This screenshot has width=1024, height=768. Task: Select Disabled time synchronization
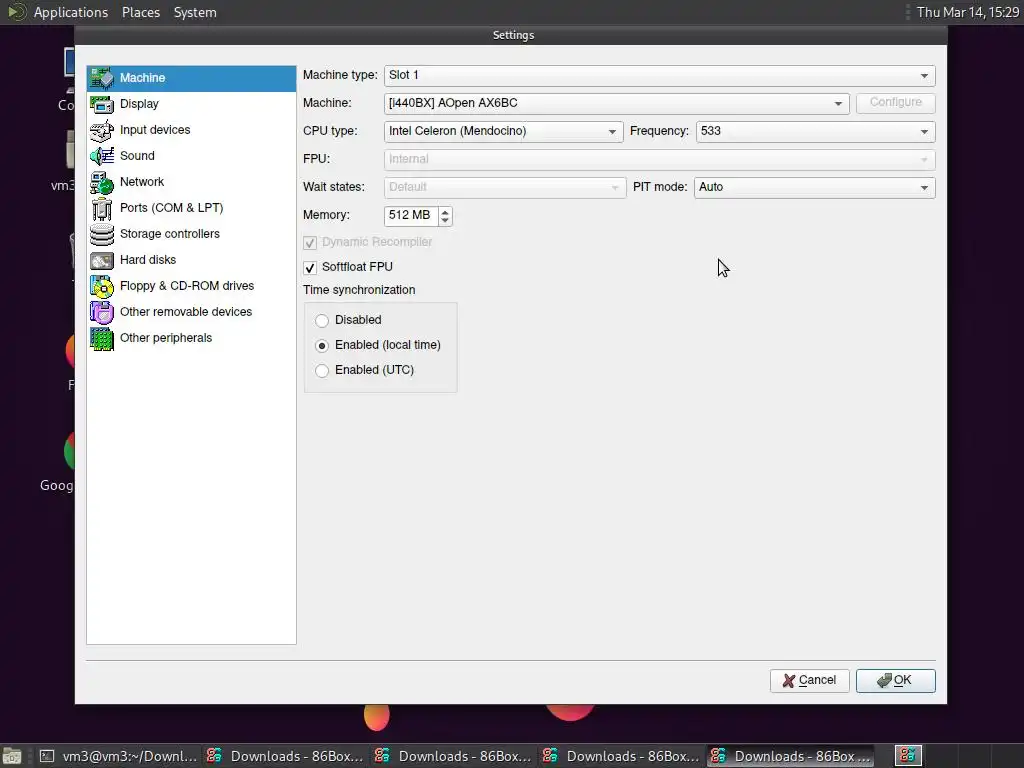[321, 321]
